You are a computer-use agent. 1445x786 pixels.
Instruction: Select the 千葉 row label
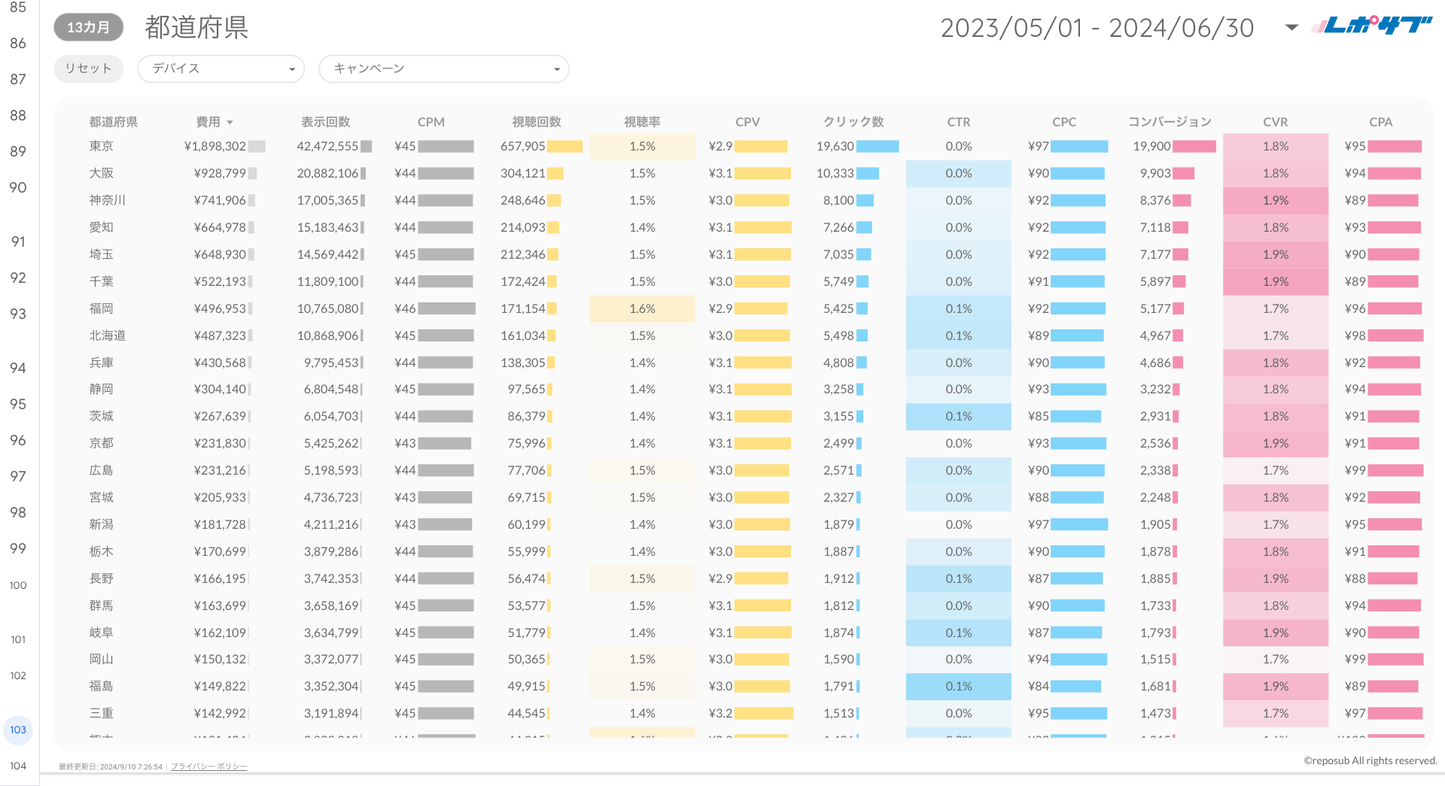[101, 281]
